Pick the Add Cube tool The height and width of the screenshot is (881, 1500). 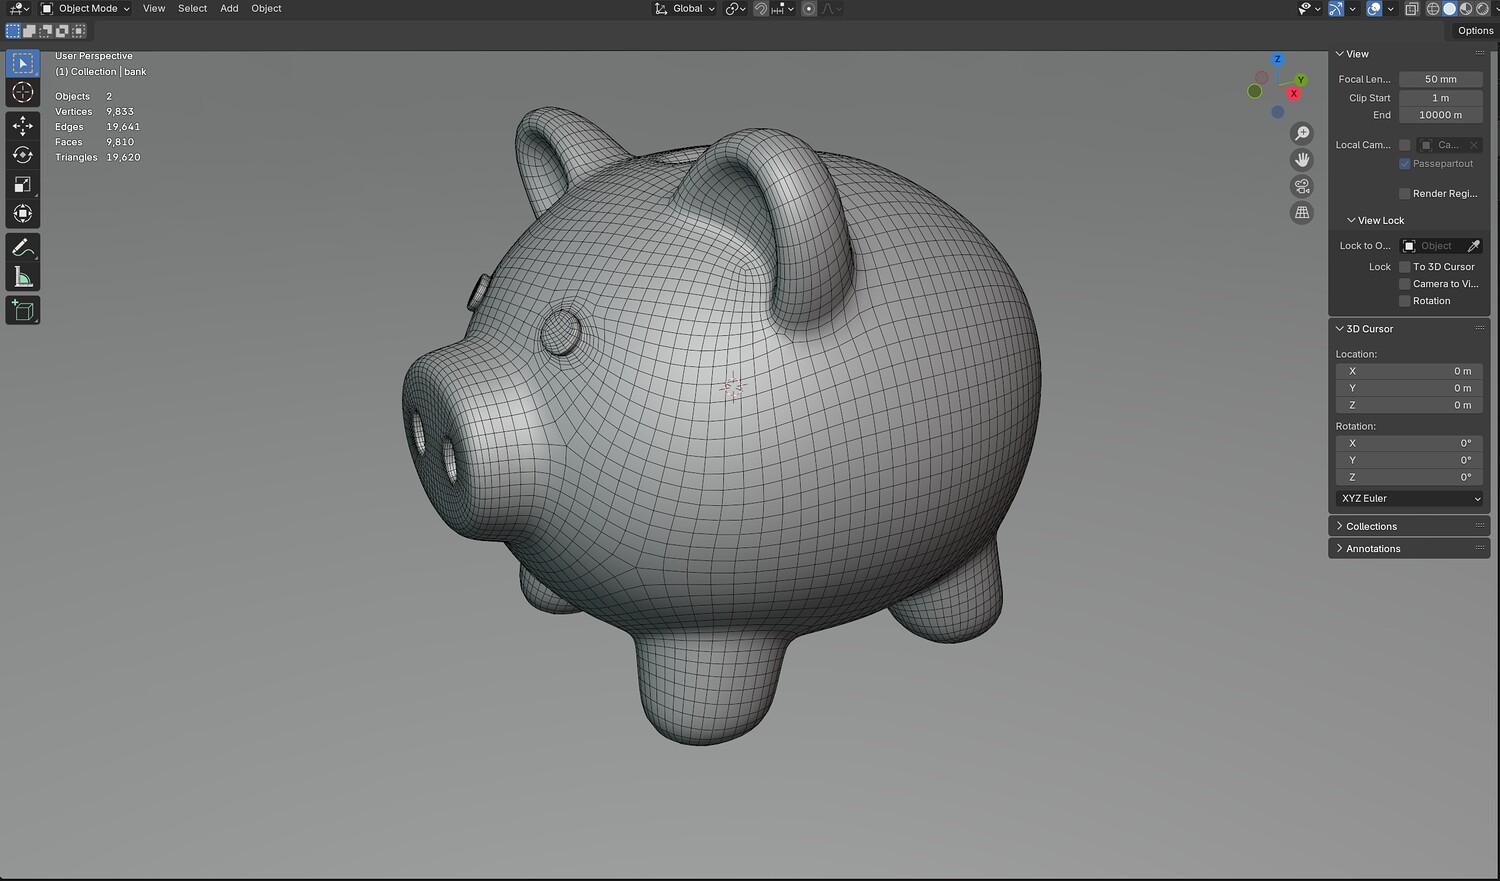(22, 310)
